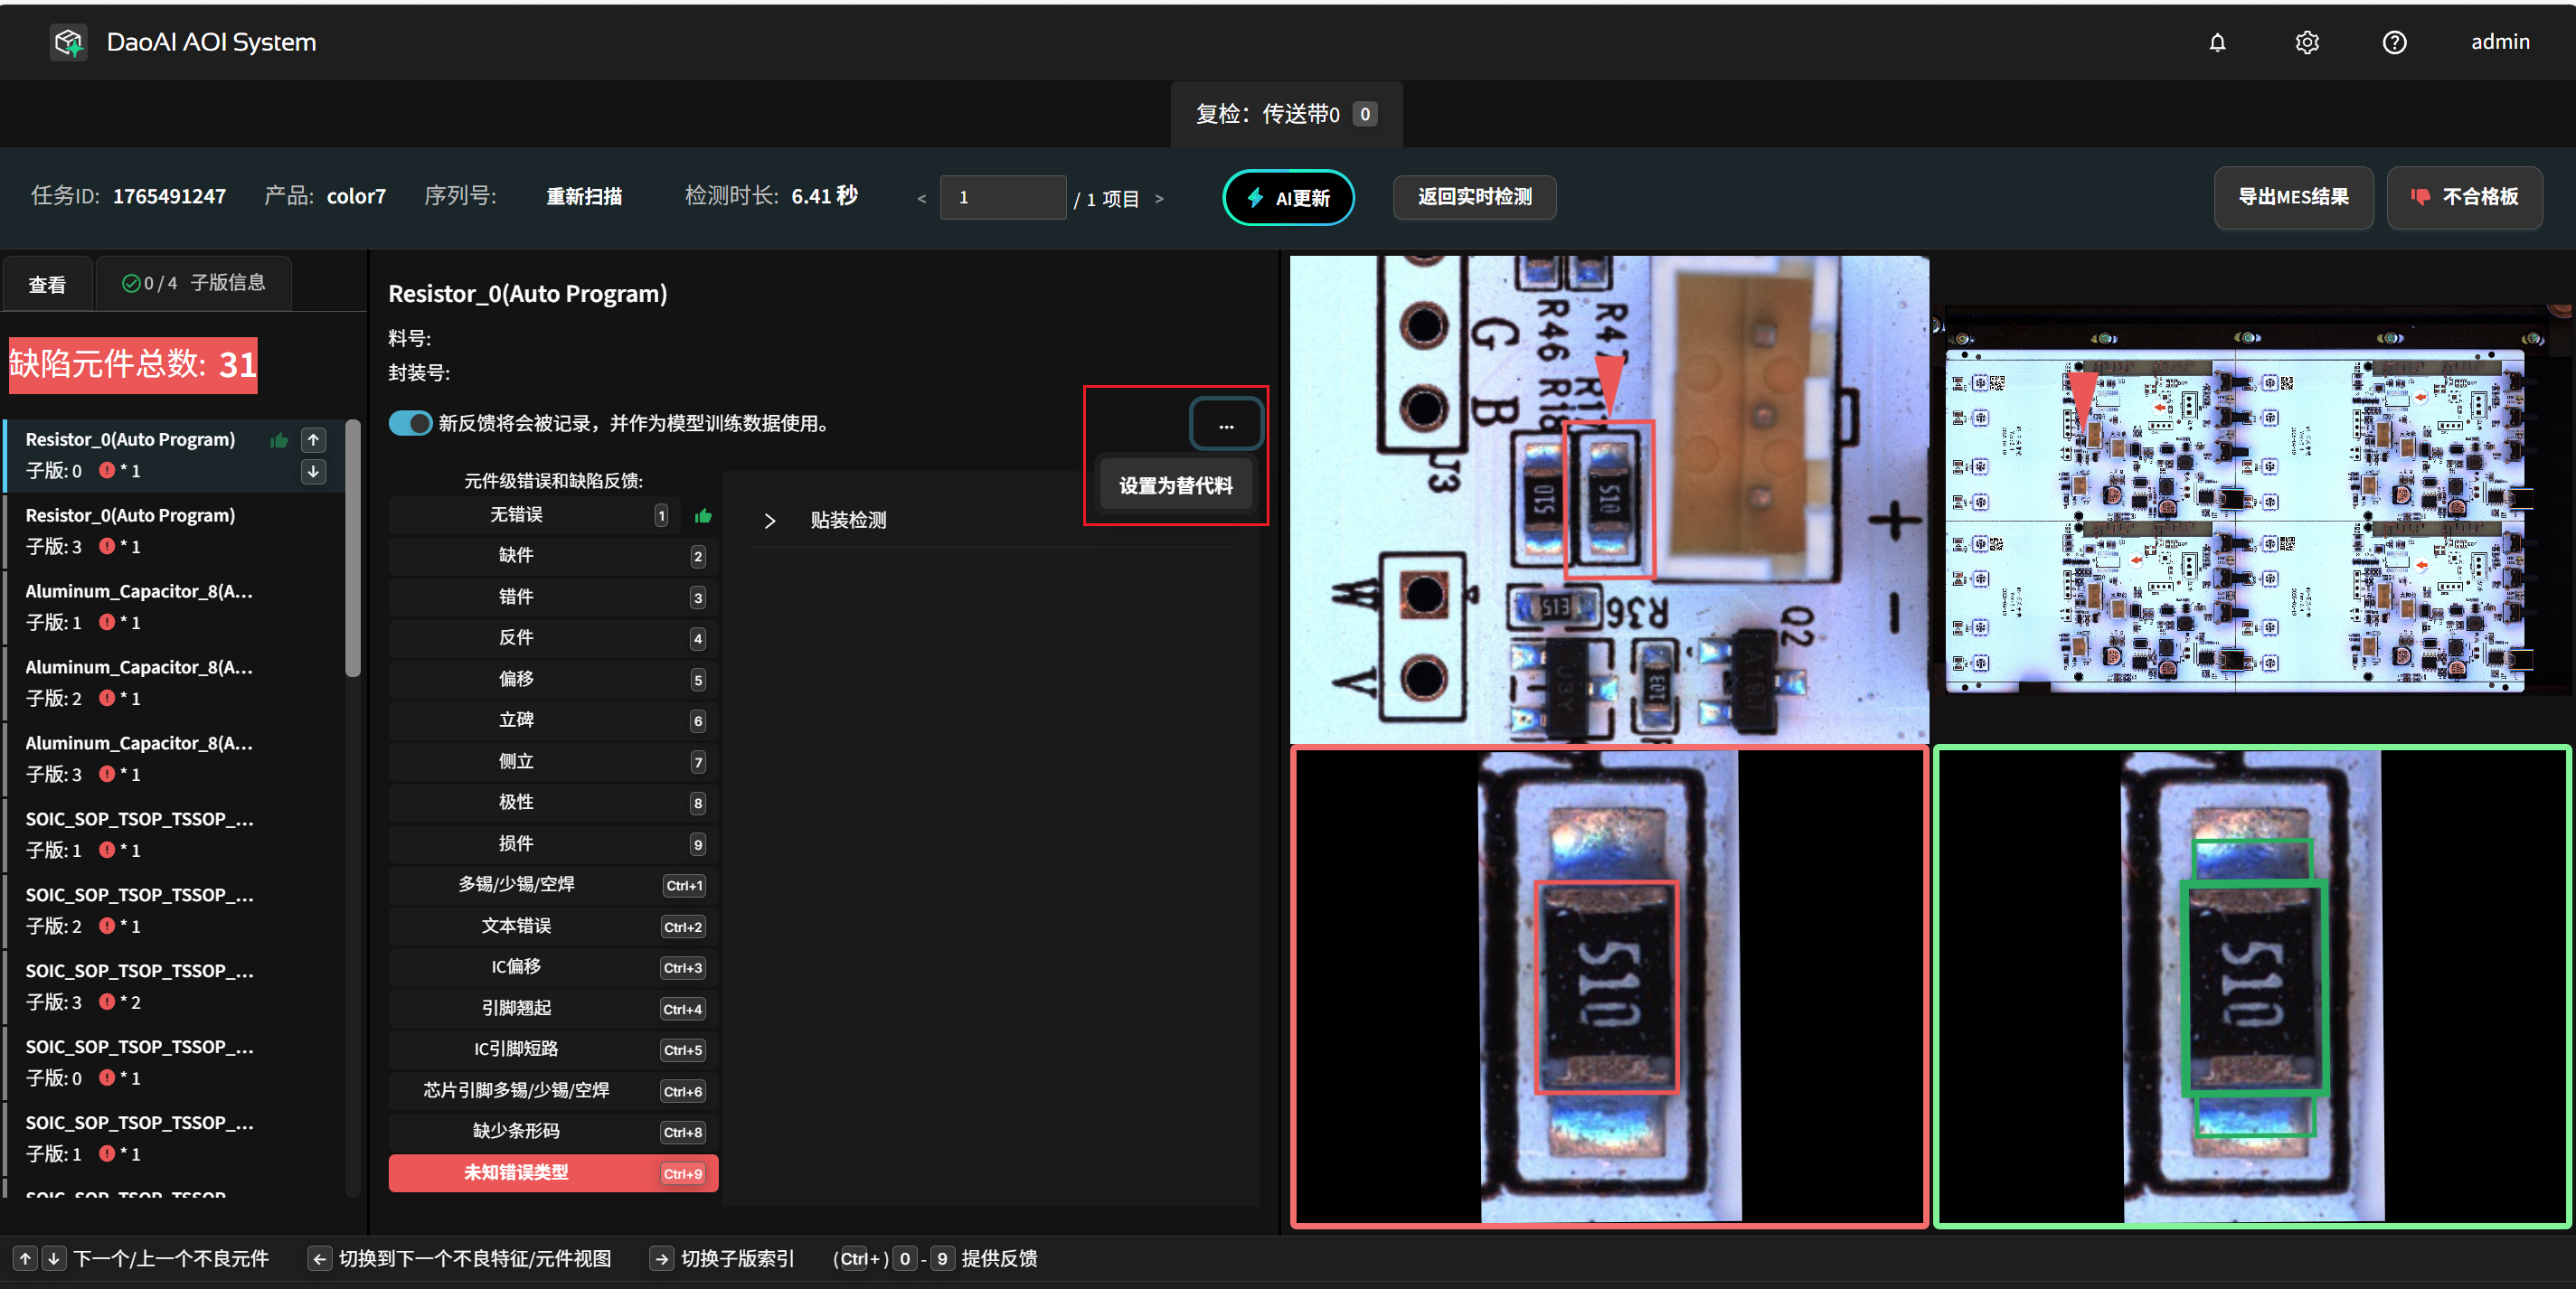This screenshot has width=2576, height=1289.
Task: Click the help question mark icon
Action: click(2394, 42)
